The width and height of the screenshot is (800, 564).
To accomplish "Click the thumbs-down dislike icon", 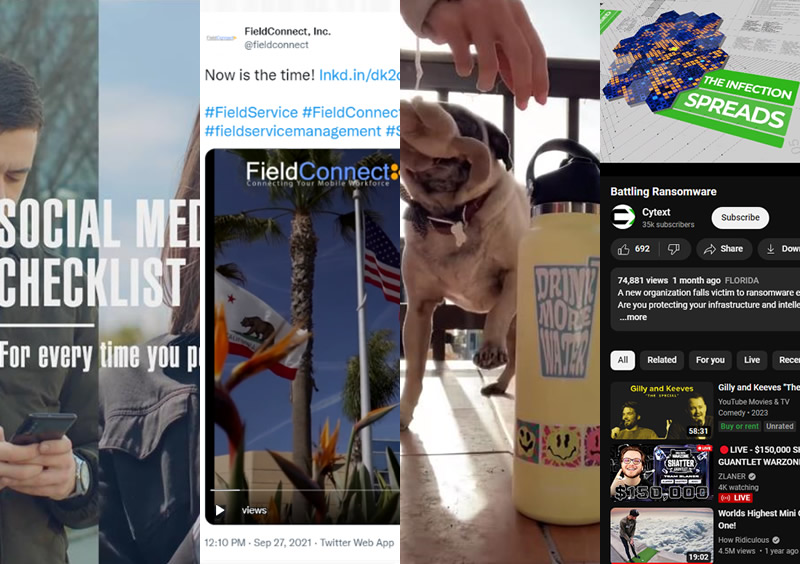I will coord(673,249).
